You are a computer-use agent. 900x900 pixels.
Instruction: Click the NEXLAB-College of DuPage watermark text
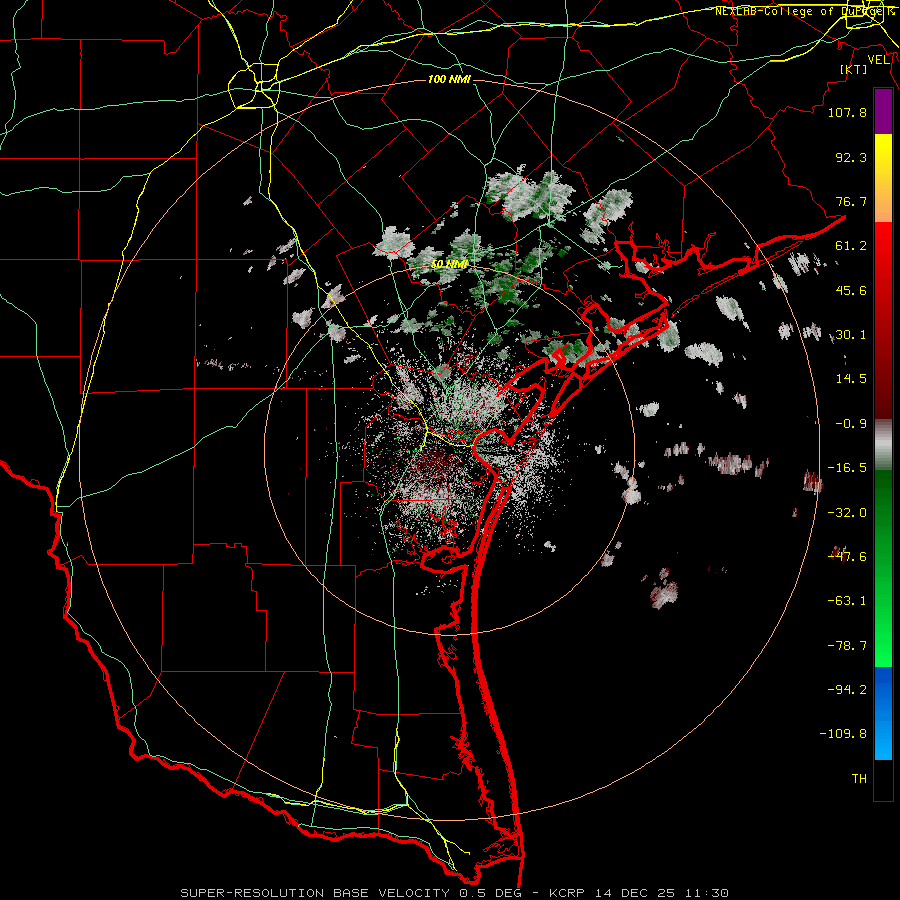(805, 11)
